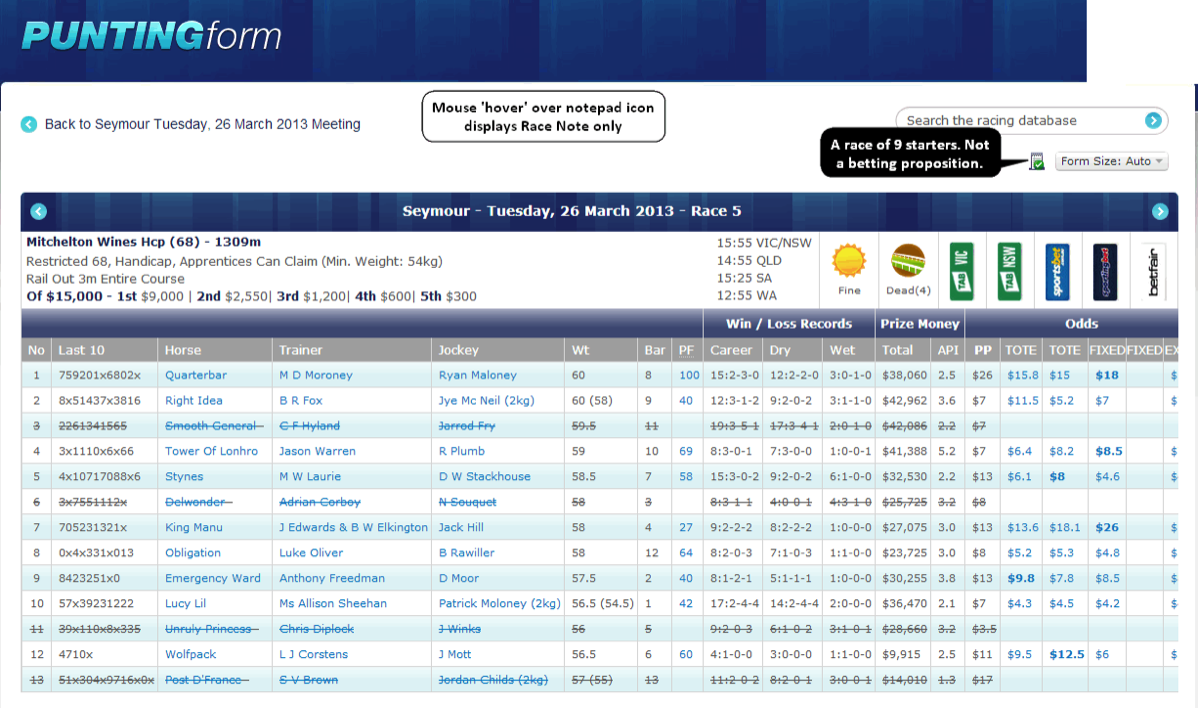Click the Dead(4) track condition icon

coord(907,262)
